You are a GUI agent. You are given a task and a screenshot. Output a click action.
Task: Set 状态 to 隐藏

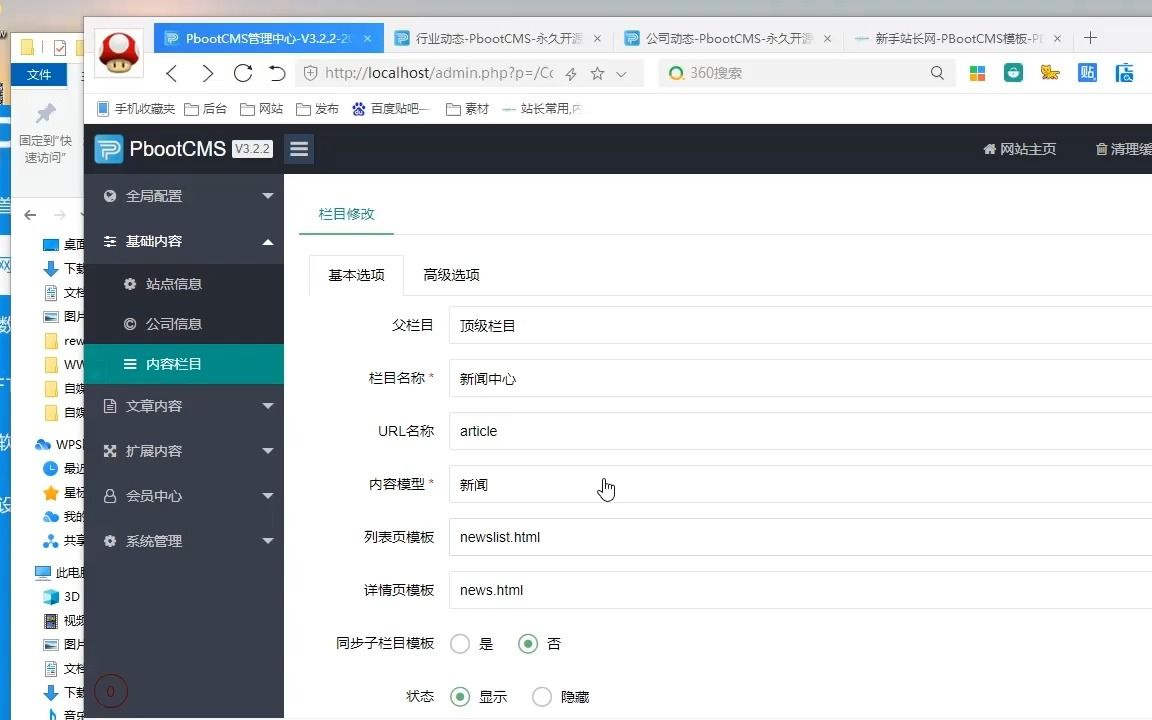[541, 696]
